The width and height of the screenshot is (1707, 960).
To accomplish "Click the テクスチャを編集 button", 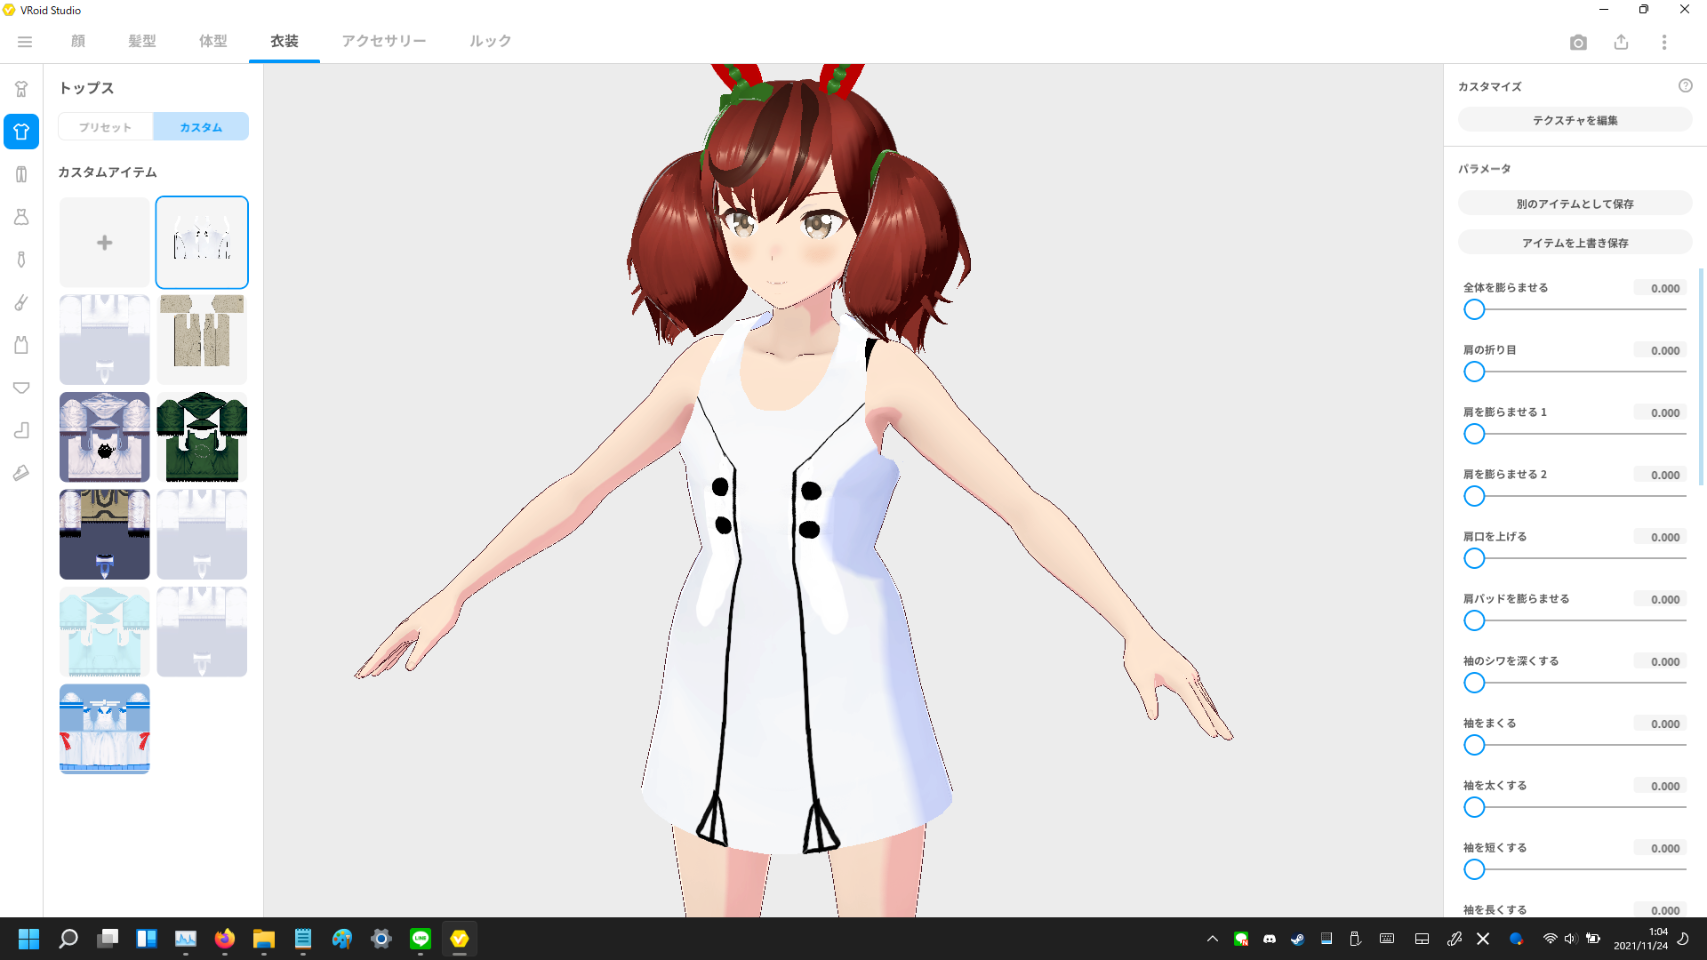I will pyautogui.click(x=1574, y=120).
